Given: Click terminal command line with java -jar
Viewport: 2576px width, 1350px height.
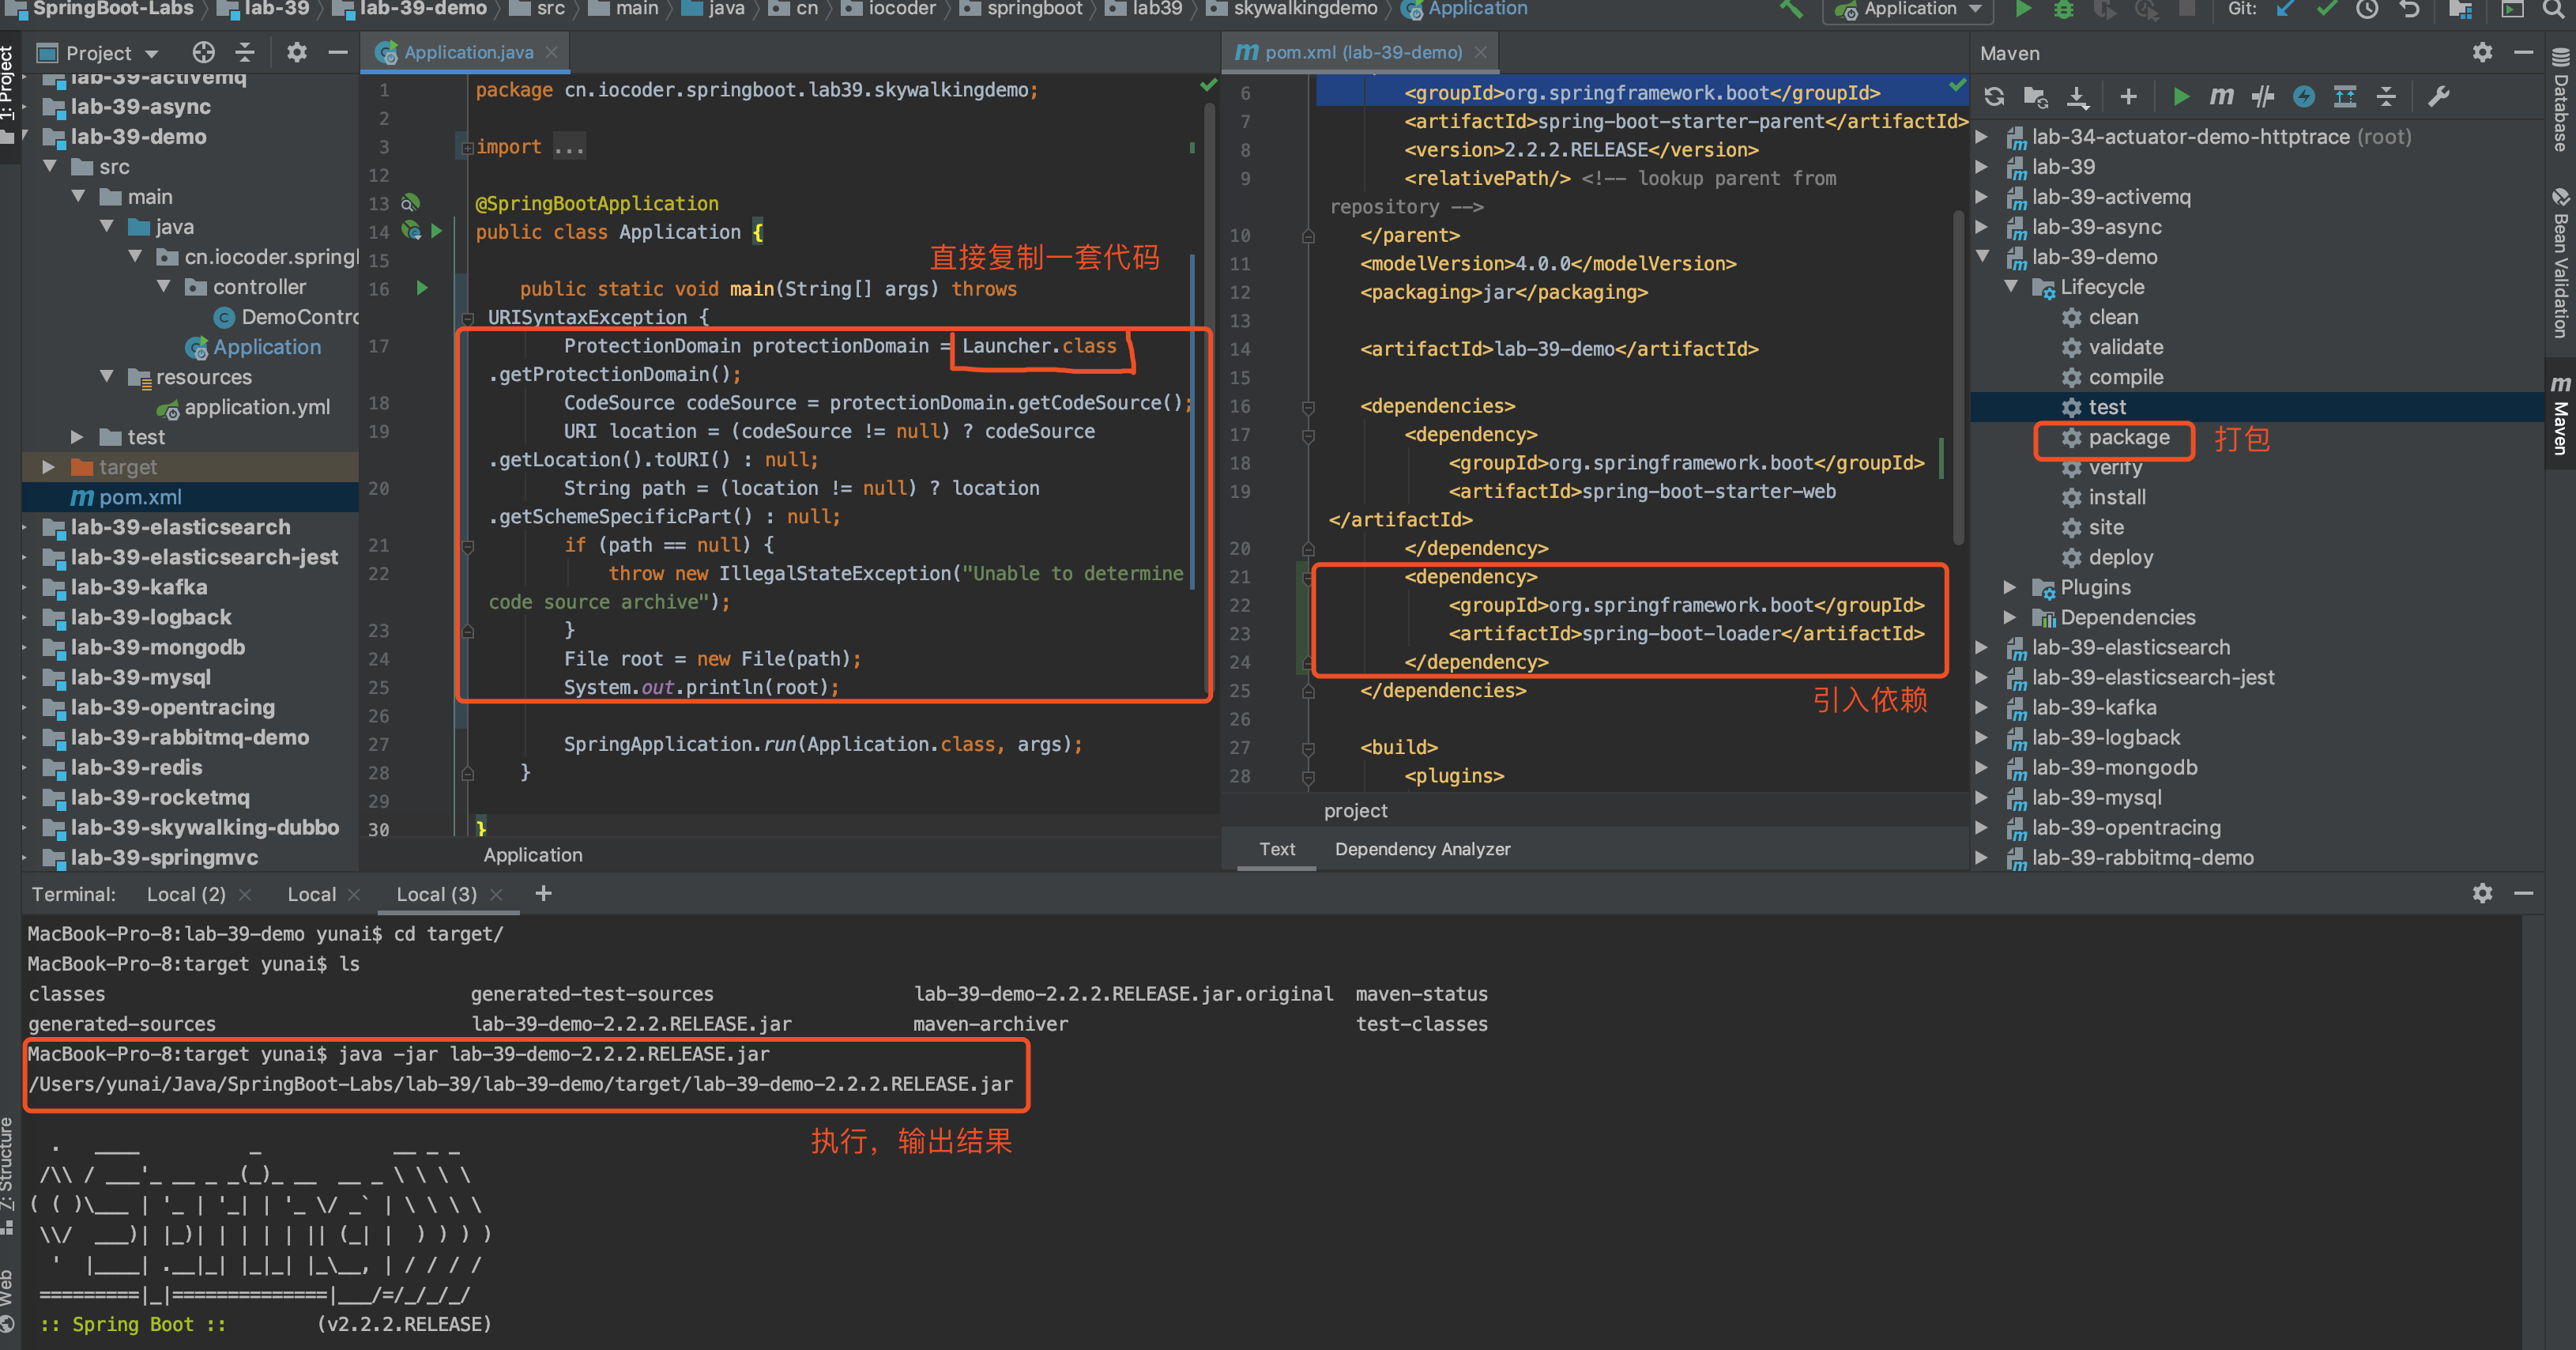Looking at the screenshot, I should click(x=398, y=1054).
